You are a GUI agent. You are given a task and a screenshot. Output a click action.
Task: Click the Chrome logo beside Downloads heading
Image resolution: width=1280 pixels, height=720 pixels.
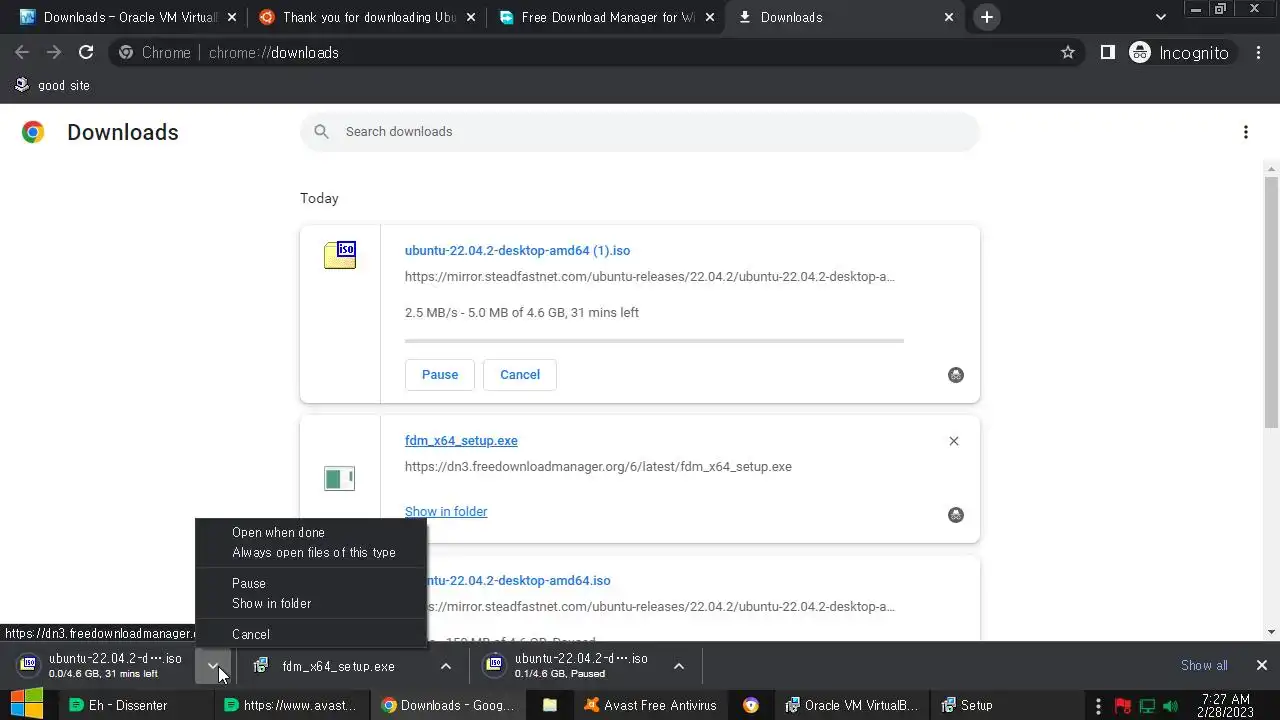33,132
